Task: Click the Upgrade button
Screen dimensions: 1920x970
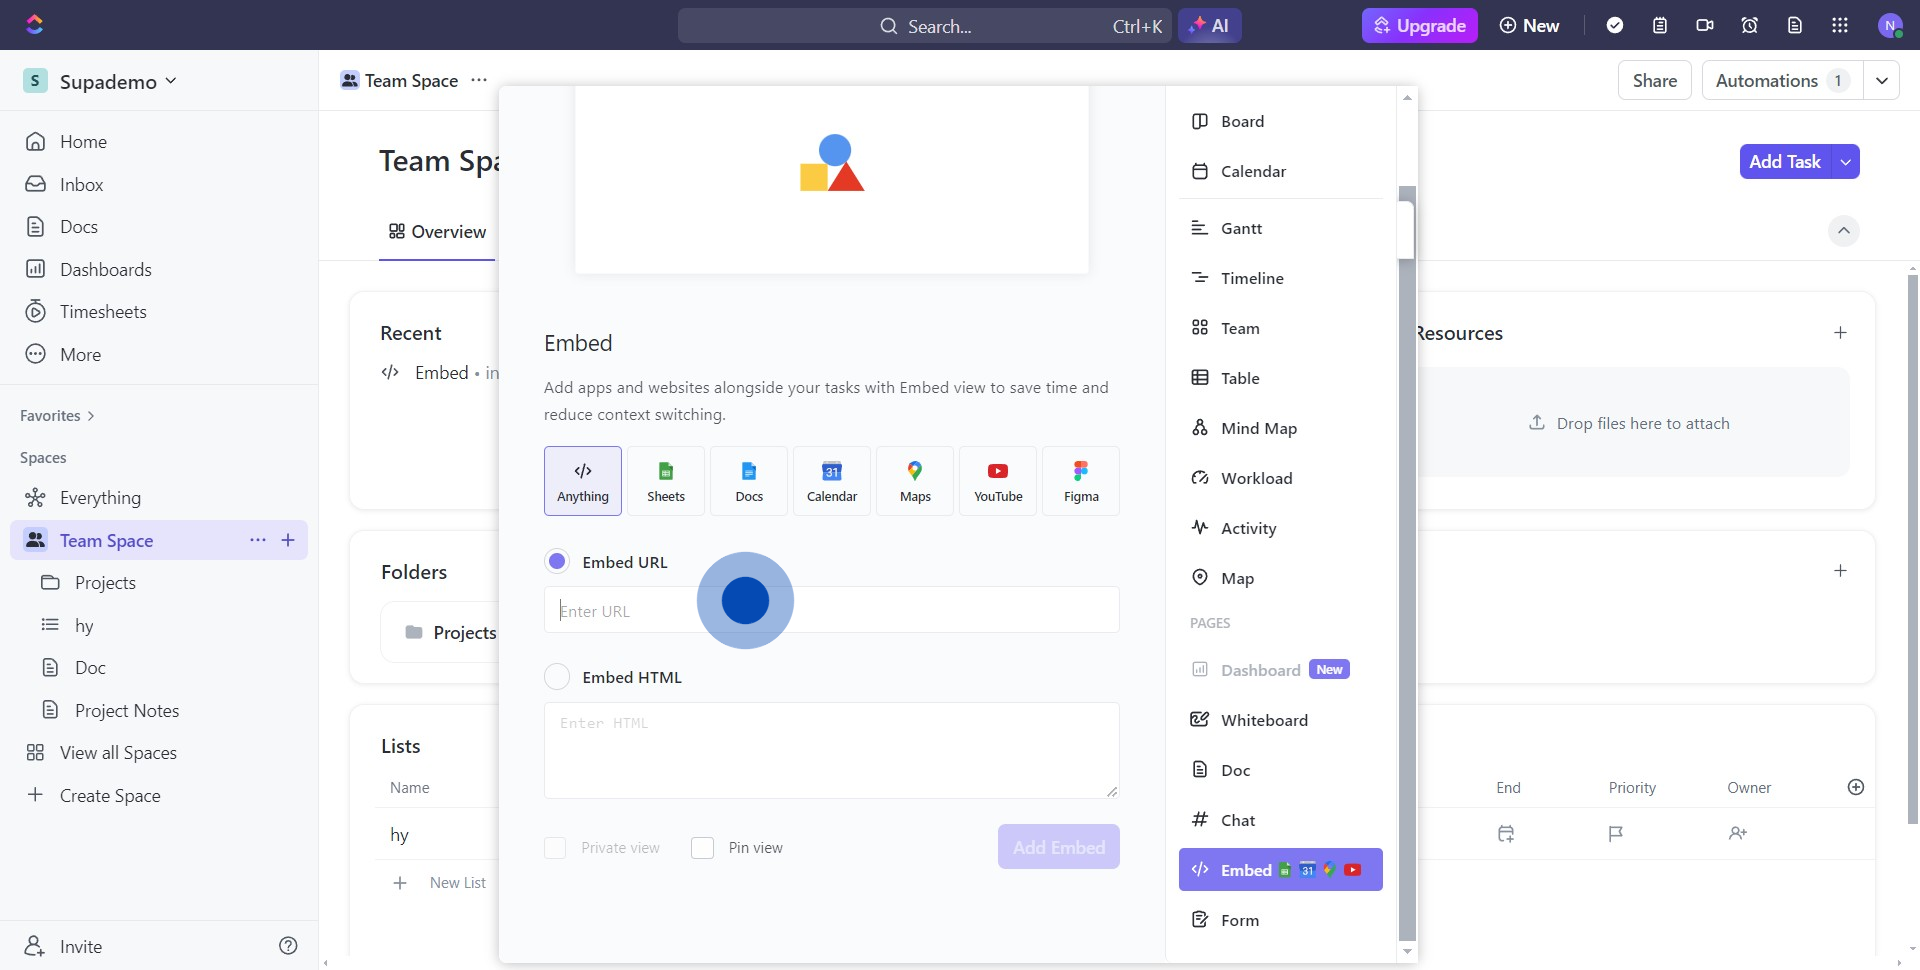Action: click(1420, 26)
